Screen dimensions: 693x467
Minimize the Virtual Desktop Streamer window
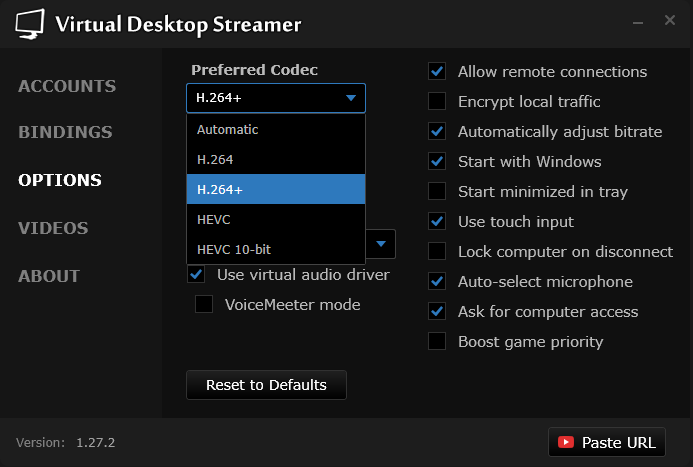638,22
